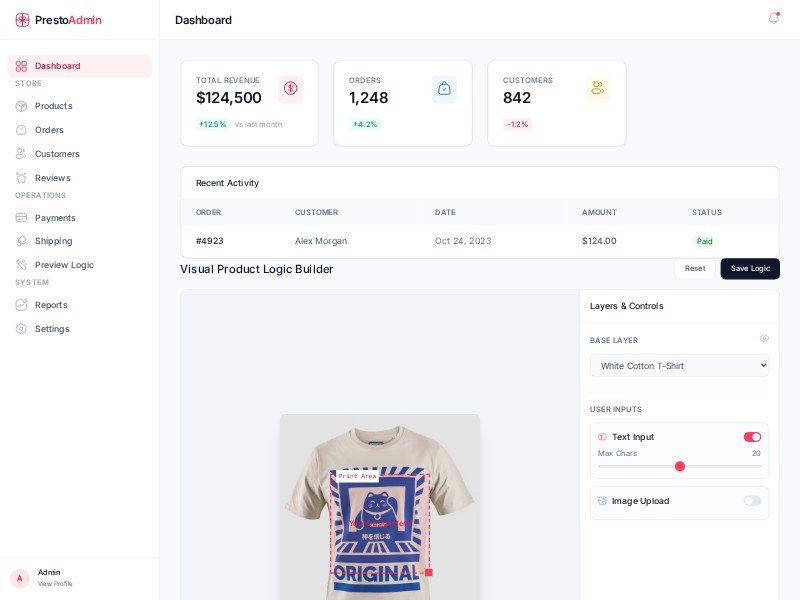Click the Settings gear icon in sidebar
The width and height of the screenshot is (800, 600).
click(21, 329)
